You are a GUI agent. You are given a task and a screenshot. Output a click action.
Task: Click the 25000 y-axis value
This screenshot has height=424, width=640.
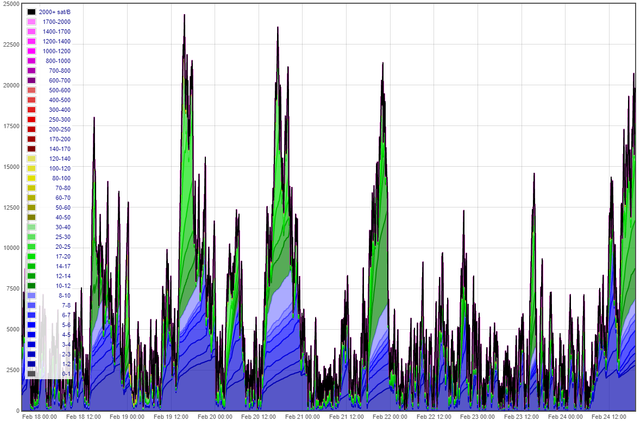(11, 4)
